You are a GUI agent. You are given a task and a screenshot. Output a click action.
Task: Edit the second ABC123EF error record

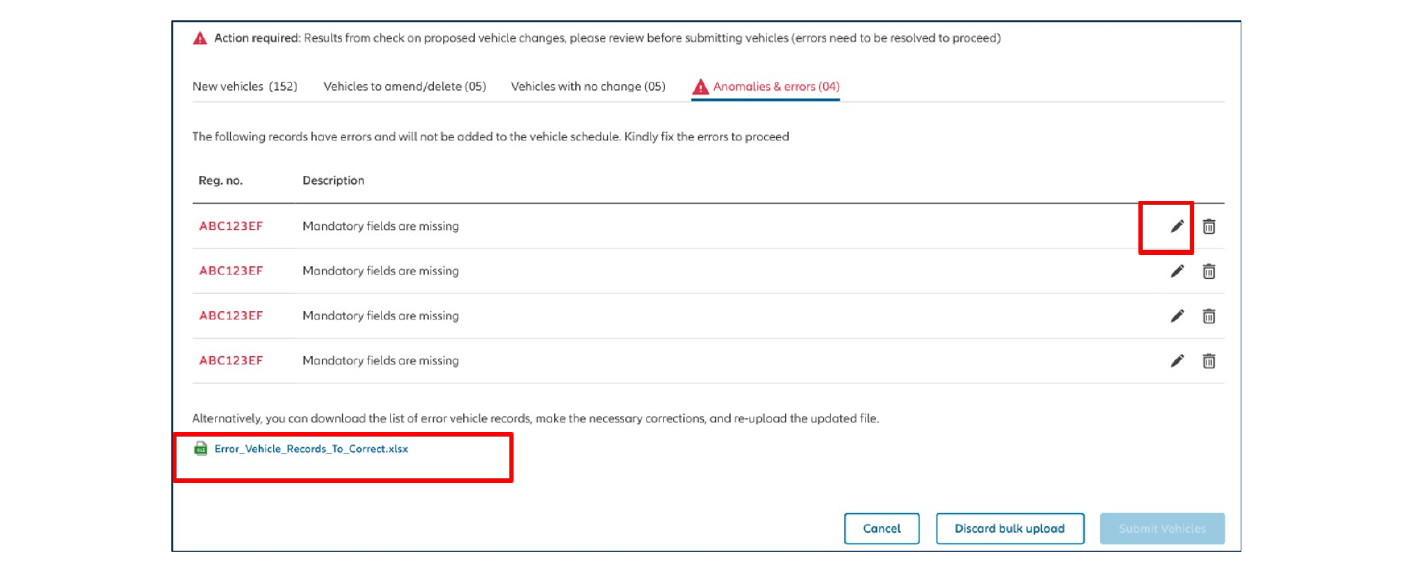coord(1177,271)
